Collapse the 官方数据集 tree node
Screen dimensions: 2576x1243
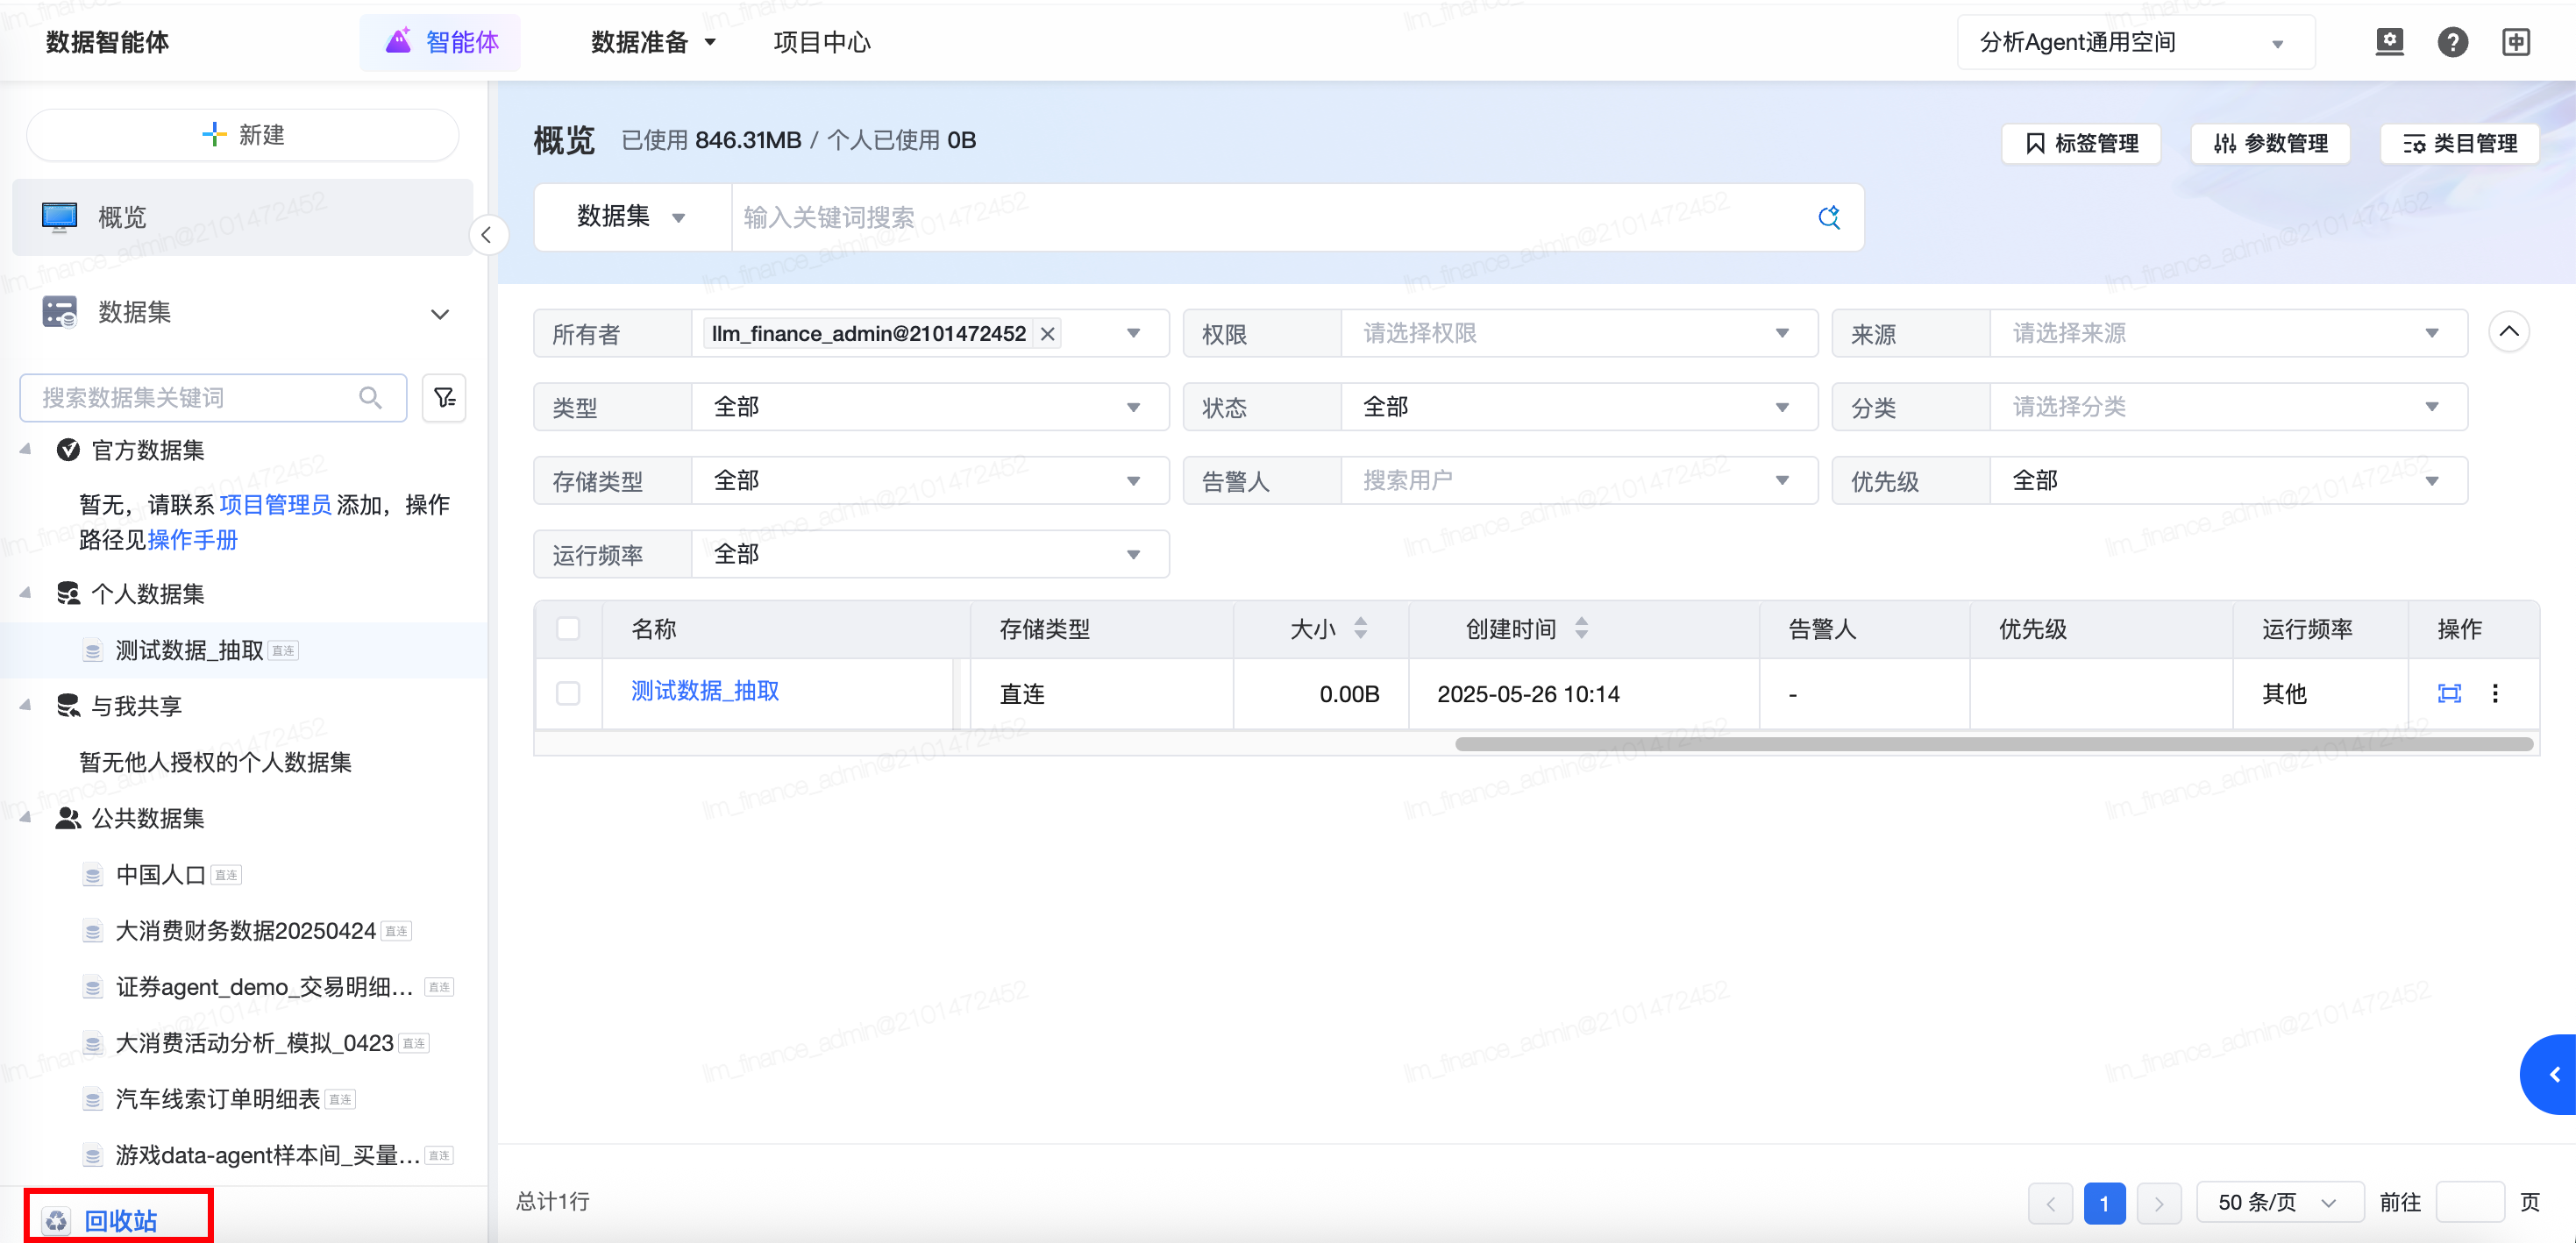pyautogui.click(x=25, y=449)
